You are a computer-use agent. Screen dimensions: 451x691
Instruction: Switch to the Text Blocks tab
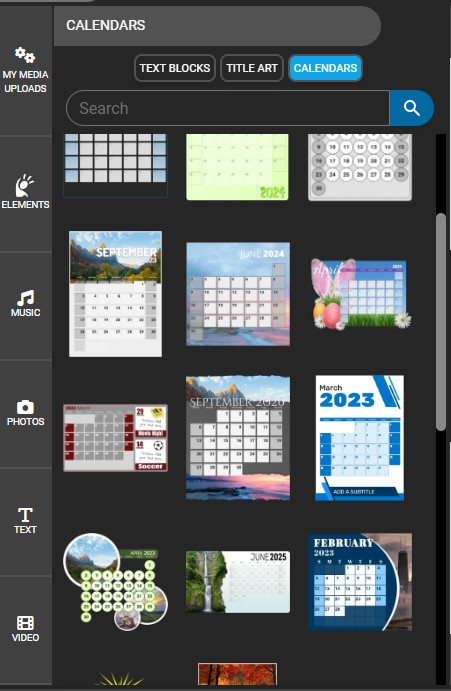coord(175,68)
